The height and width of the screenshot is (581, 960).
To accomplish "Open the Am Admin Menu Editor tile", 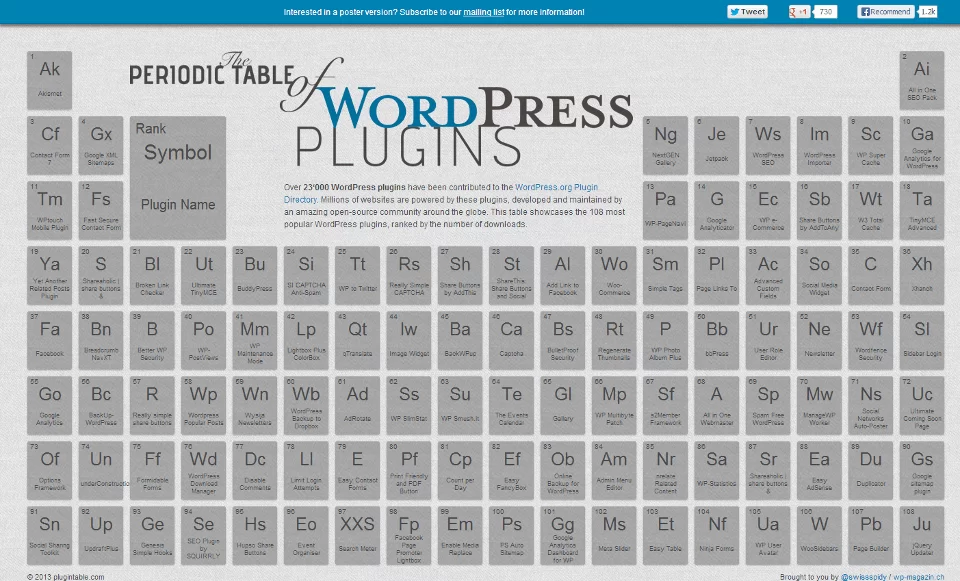I will [614, 470].
